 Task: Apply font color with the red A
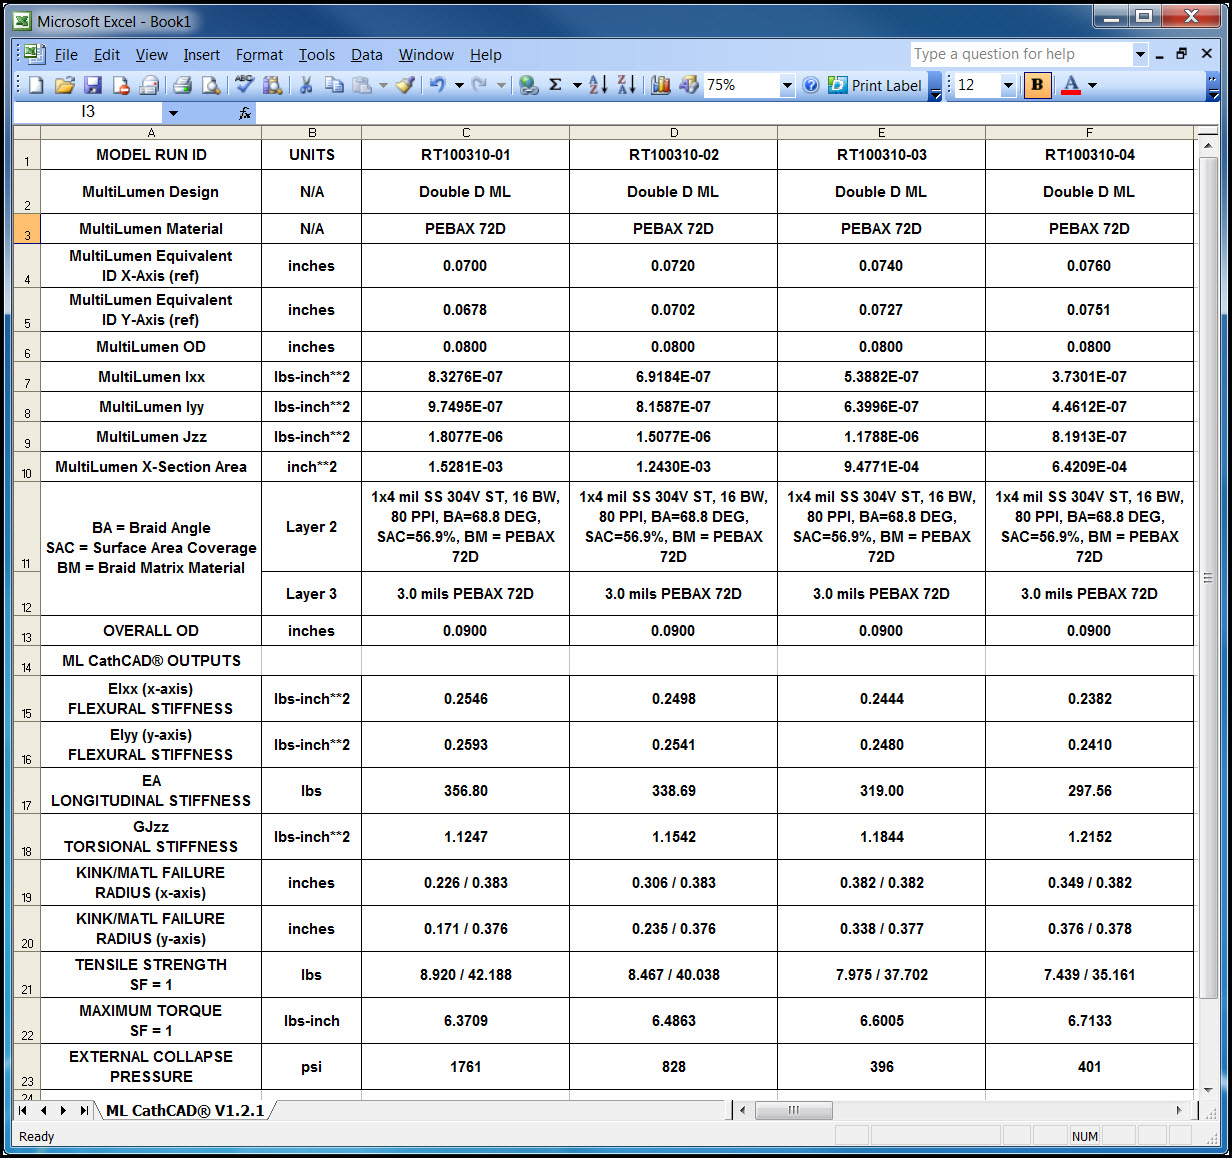pyautogui.click(x=1071, y=86)
